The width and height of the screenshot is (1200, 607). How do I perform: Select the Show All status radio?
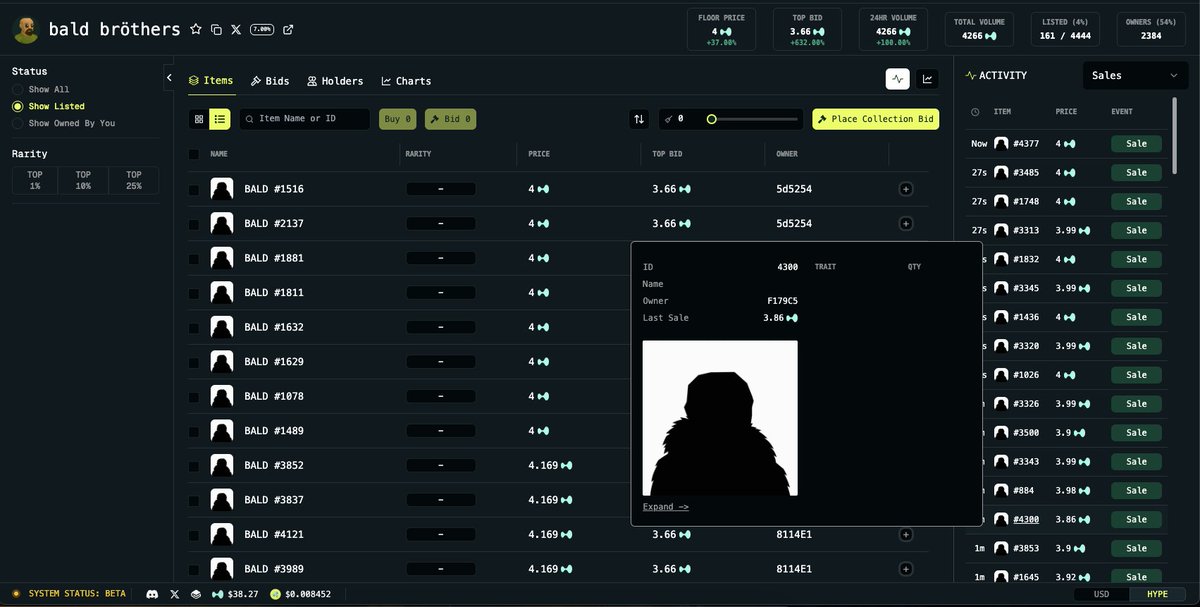coord(17,90)
